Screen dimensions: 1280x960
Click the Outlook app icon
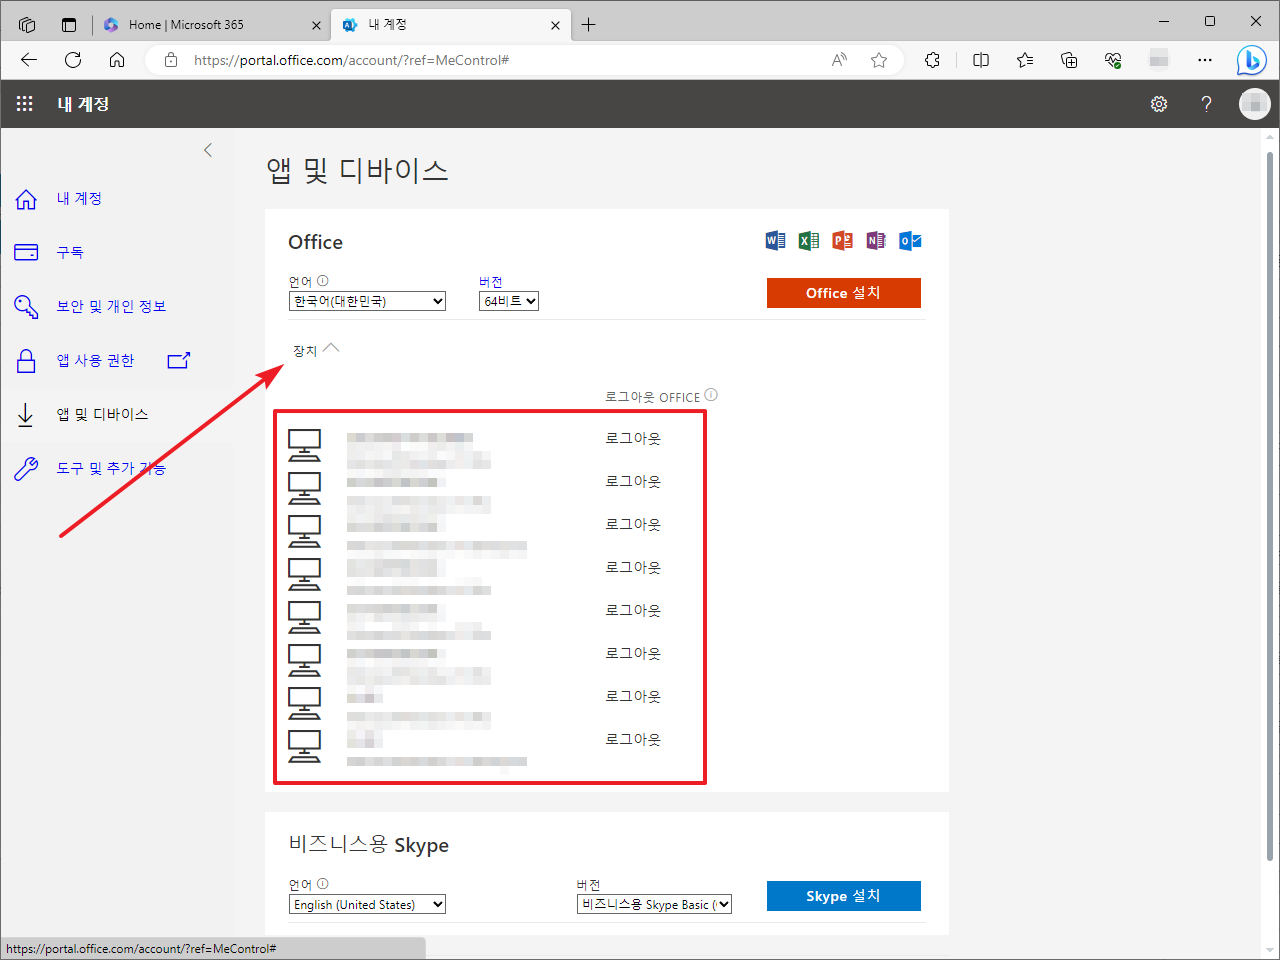910,240
